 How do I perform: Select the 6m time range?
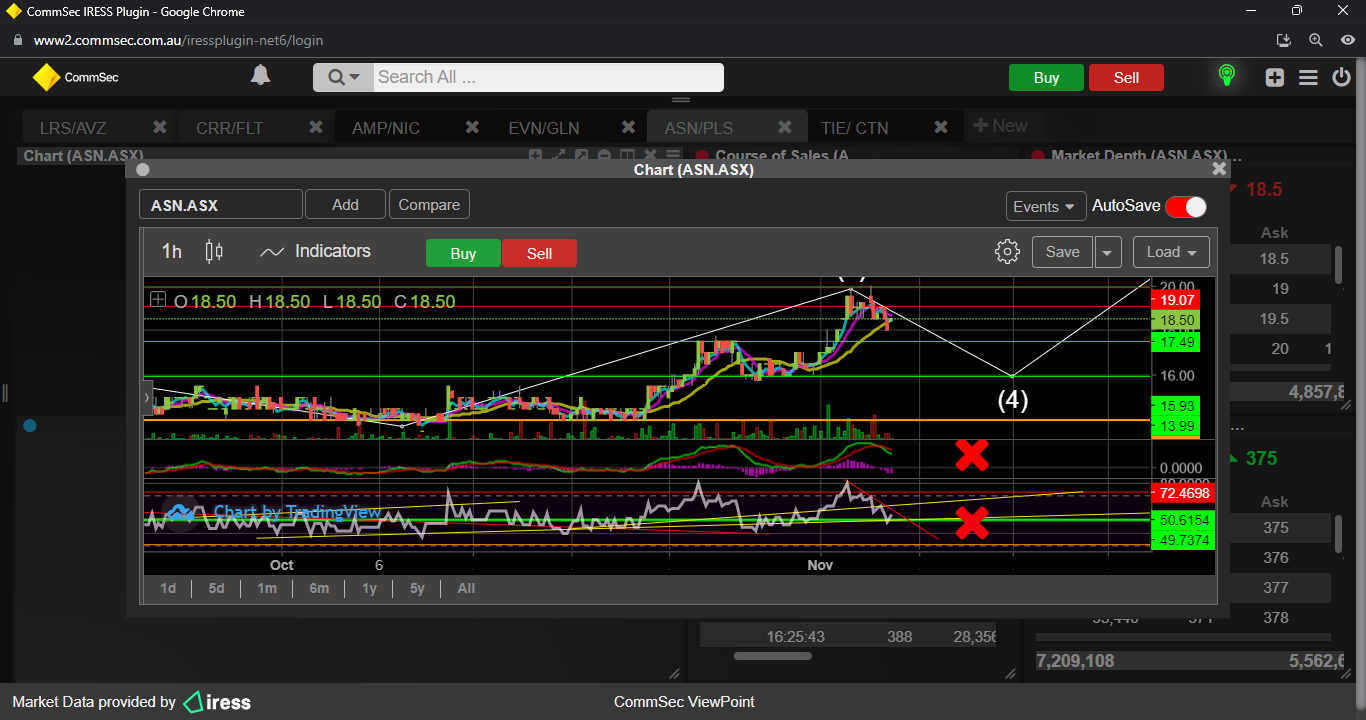point(319,588)
